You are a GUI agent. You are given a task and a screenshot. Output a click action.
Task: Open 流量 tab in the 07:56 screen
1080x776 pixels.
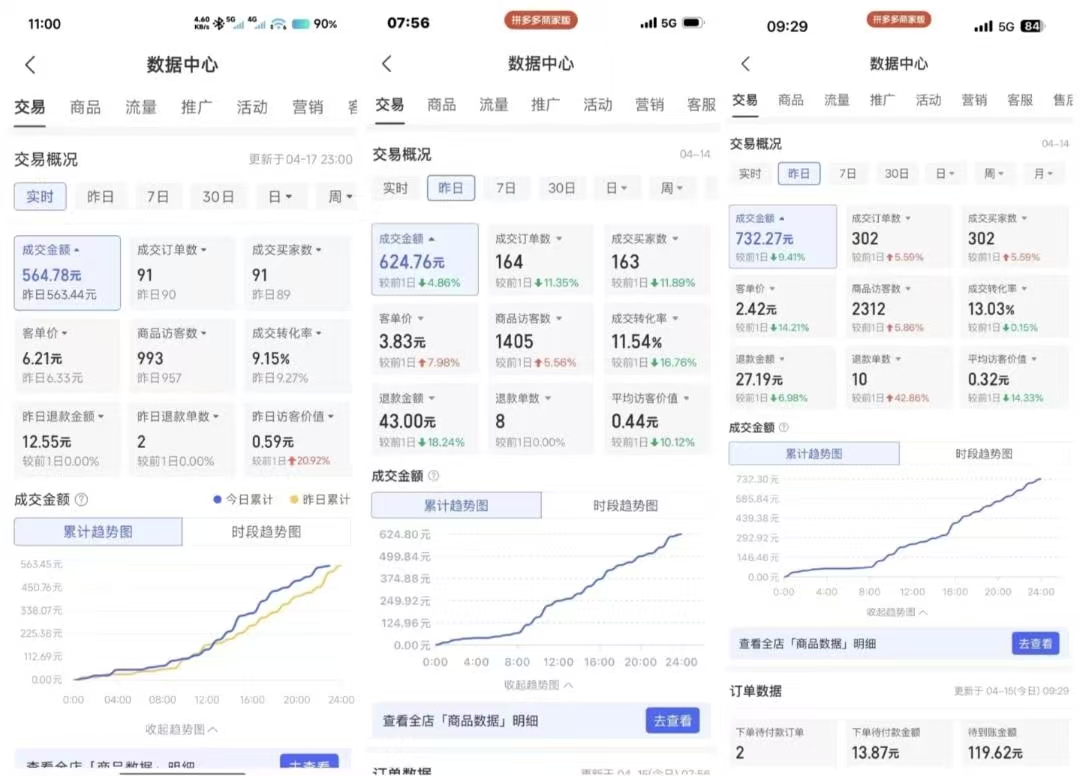[494, 105]
